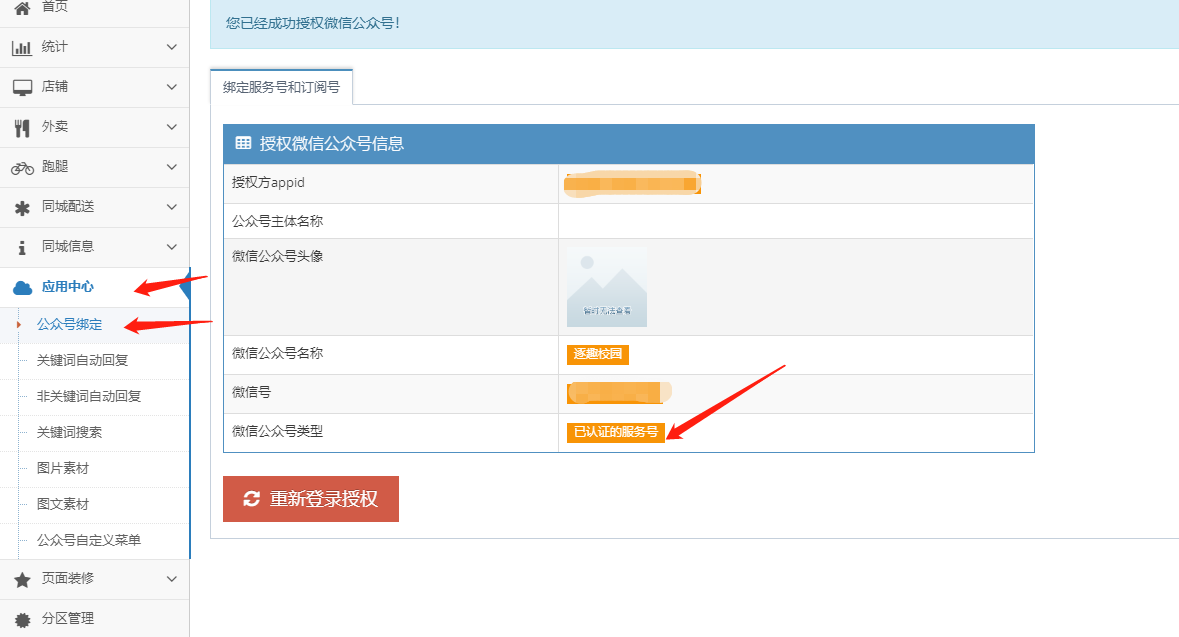Click the home icon beside 首页

tap(22, 7)
